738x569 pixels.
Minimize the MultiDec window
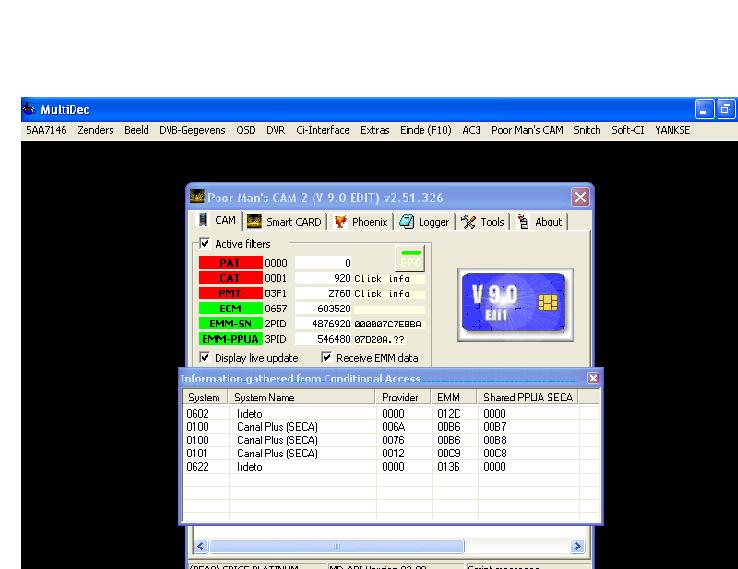pyautogui.click(x=704, y=109)
